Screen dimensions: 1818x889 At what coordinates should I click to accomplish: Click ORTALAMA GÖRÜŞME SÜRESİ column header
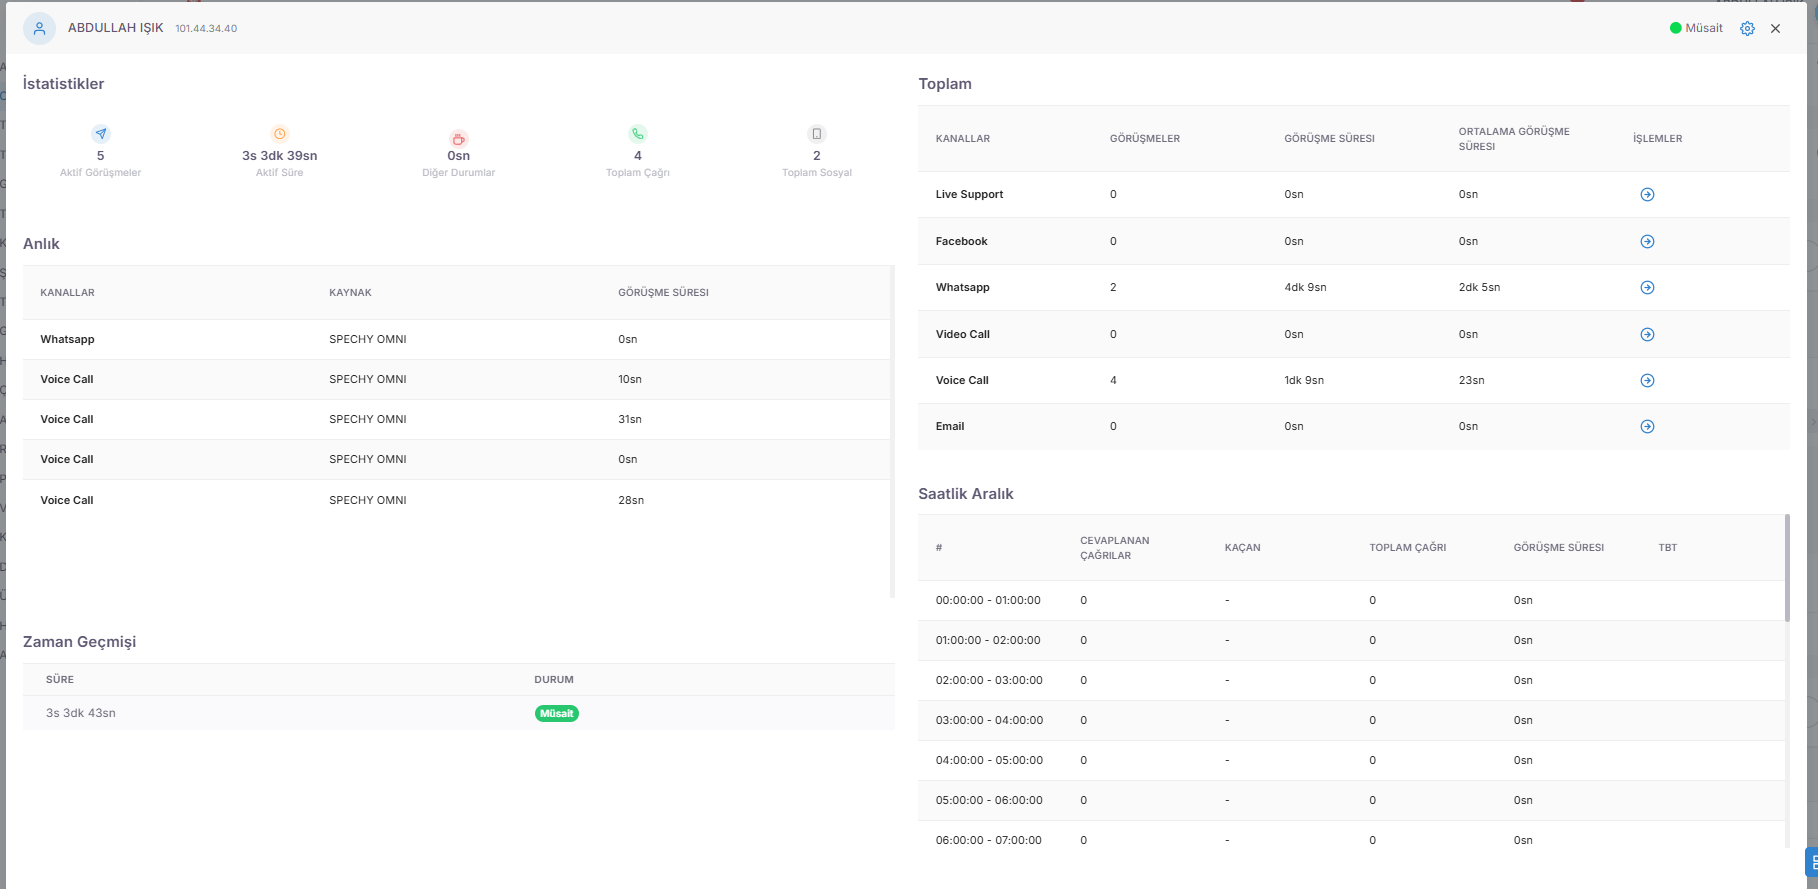point(1514,139)
